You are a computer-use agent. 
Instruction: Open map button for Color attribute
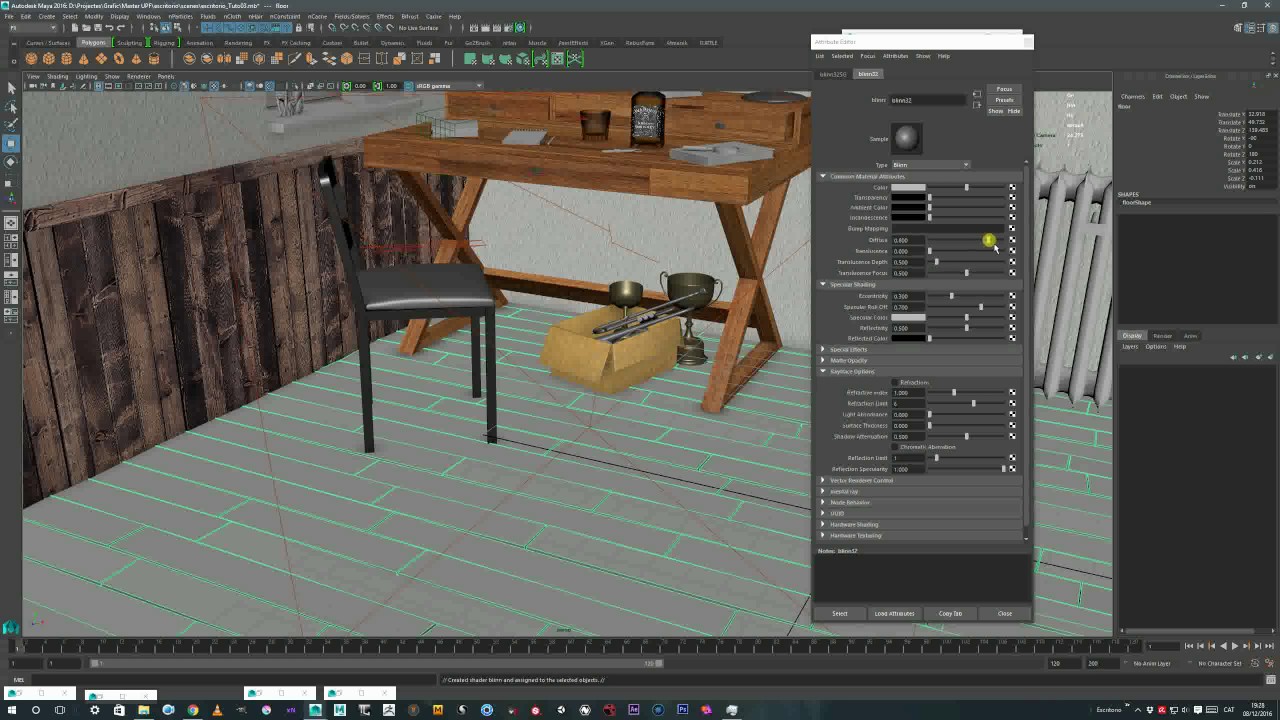pyautogui.click(x=1012, y=187)
